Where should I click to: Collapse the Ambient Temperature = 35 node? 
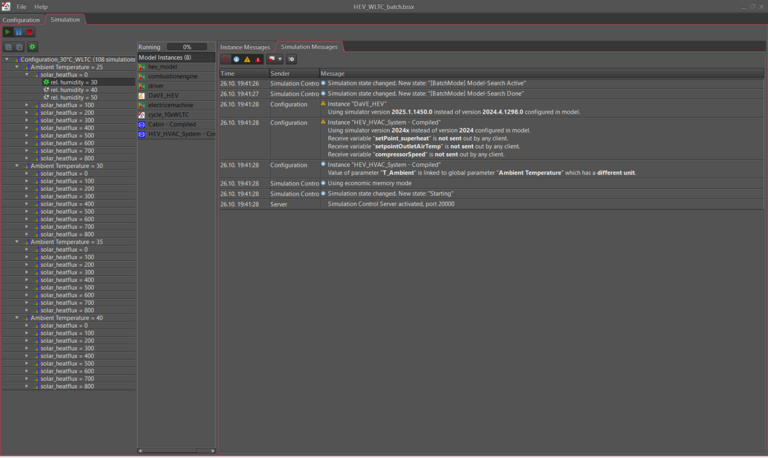point(17,242)
